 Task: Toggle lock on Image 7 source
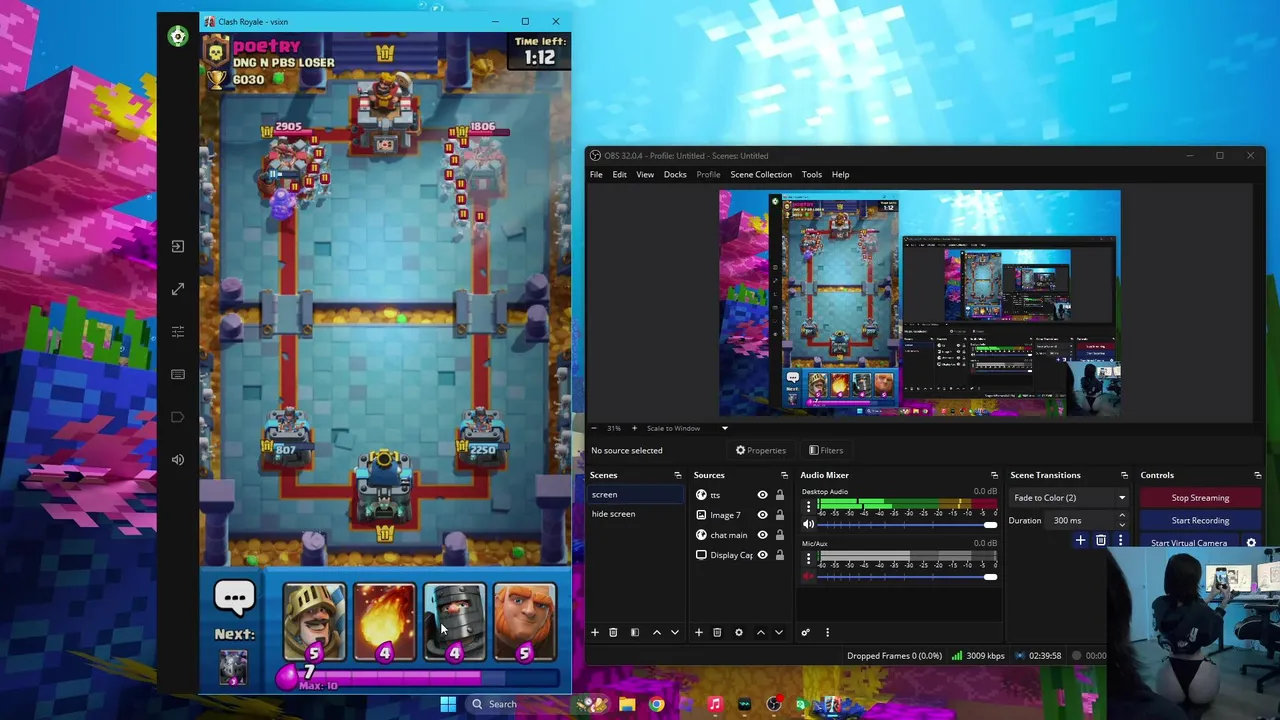click(780, 515)
